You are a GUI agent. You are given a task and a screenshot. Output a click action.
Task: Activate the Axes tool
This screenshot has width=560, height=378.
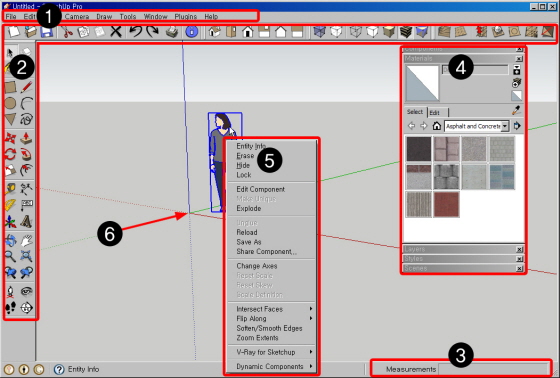coord(10,222)
